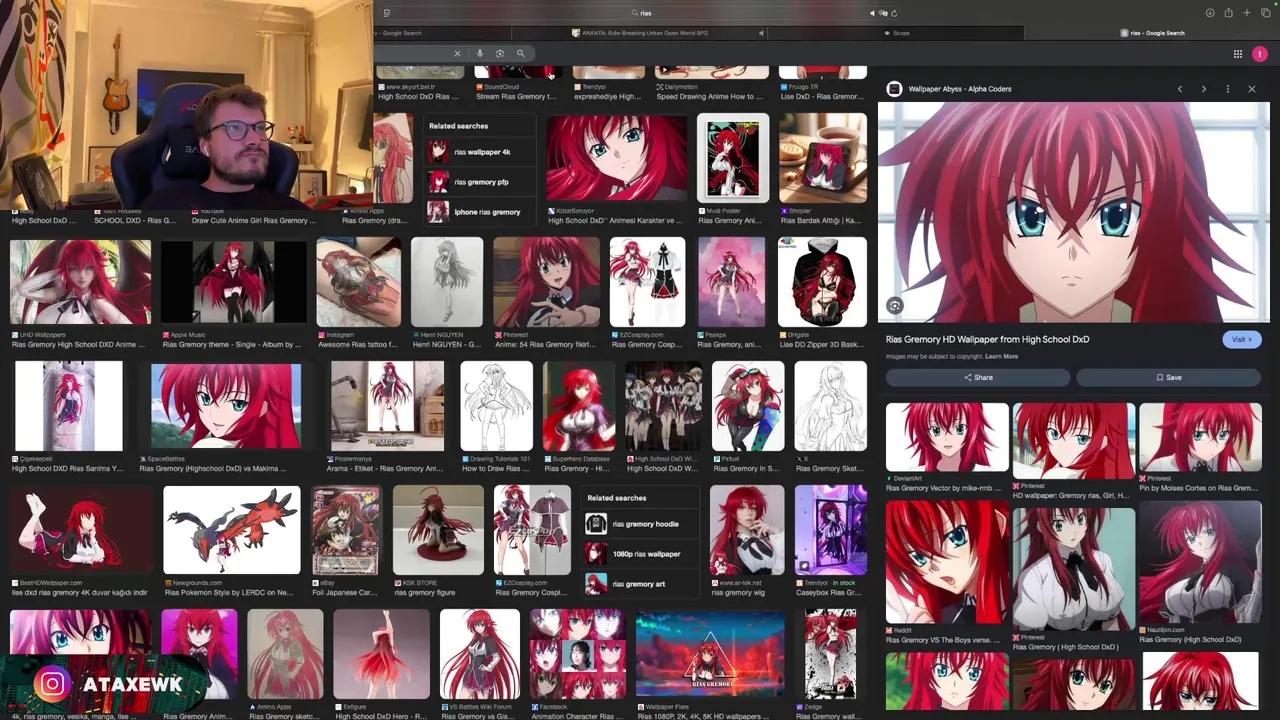Open related image Rias Gremory VS The Boys
Image resolution: width=1280 pixels, height=720 pixels.
coord(947,562)
